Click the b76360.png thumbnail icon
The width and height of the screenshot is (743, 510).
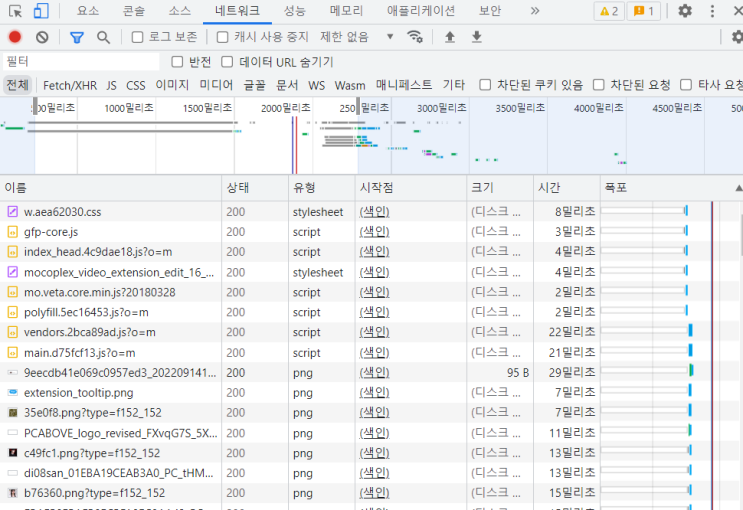coord(13,493)
